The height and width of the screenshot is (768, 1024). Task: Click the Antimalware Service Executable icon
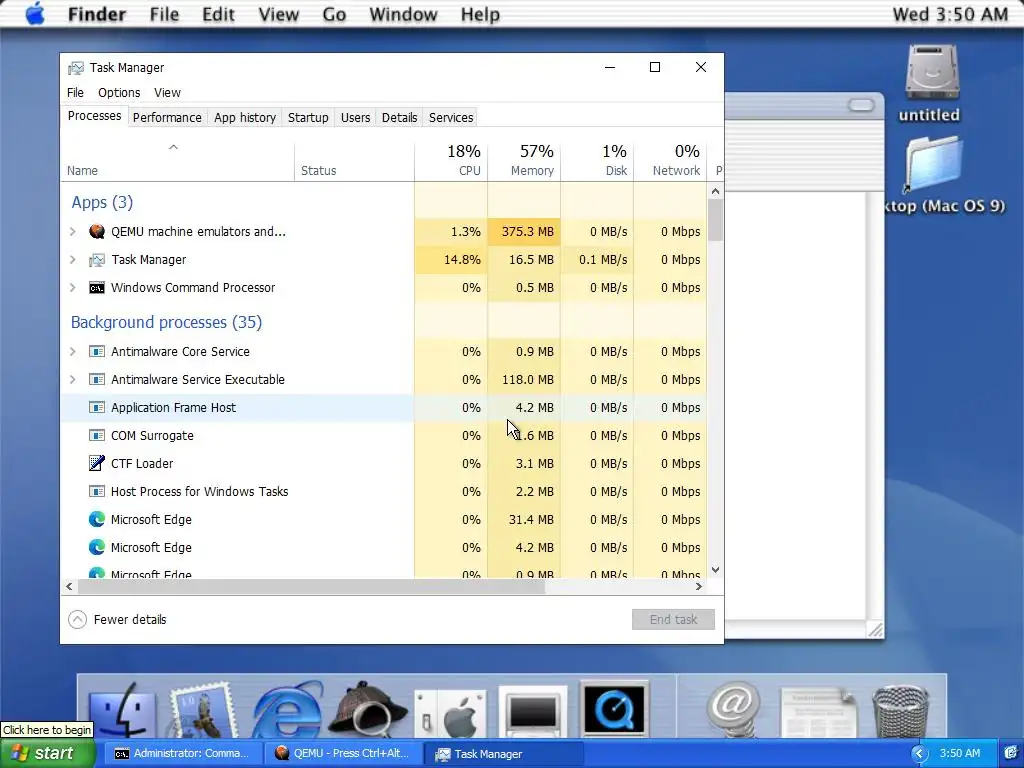(x=97, y=379)
